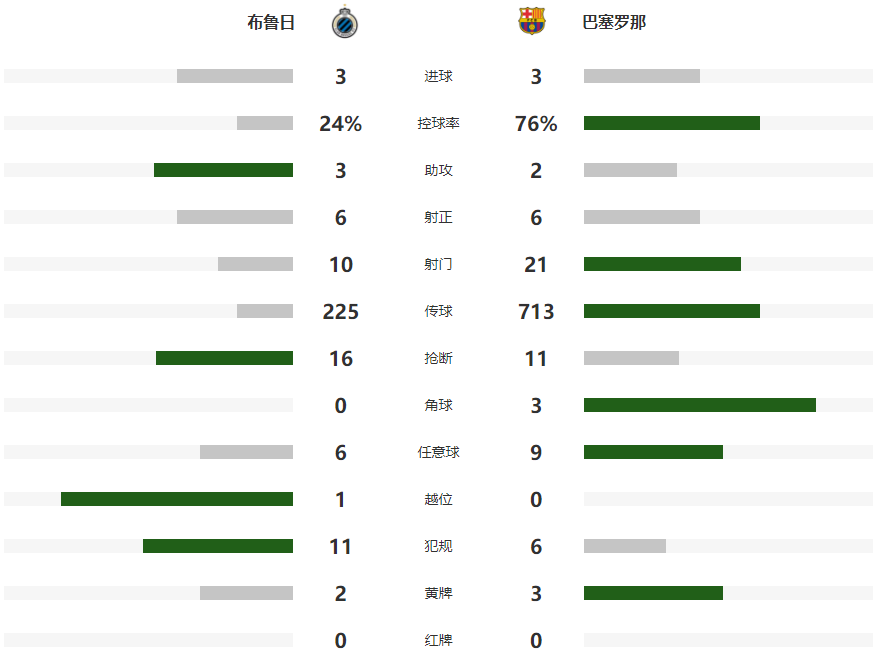Viewport: 878px width, 651px height.
Task: Select the 进球 goals stat label
Action: (x=438, y=76)
